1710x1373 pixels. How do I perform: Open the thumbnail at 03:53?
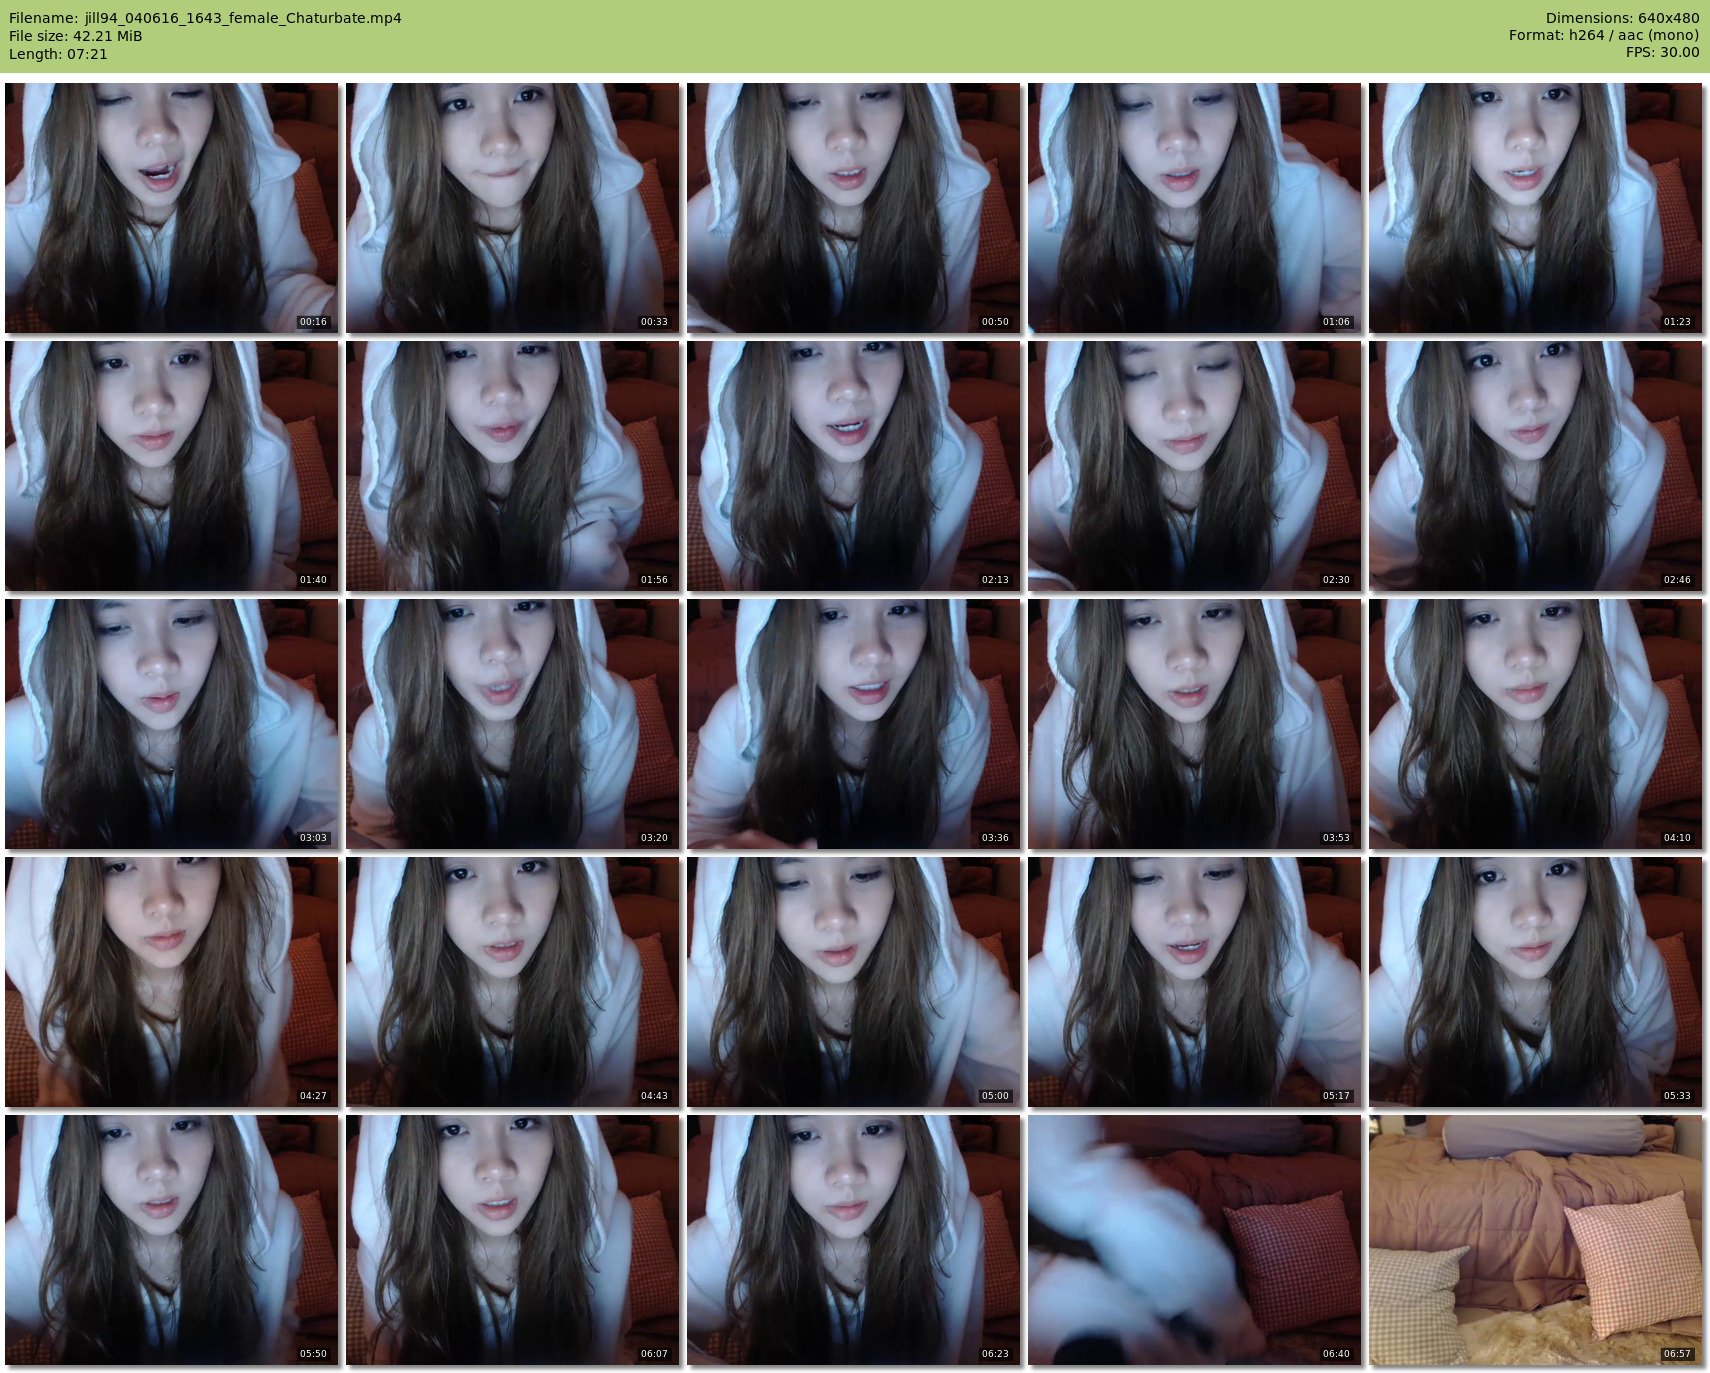pos(1194,723)
